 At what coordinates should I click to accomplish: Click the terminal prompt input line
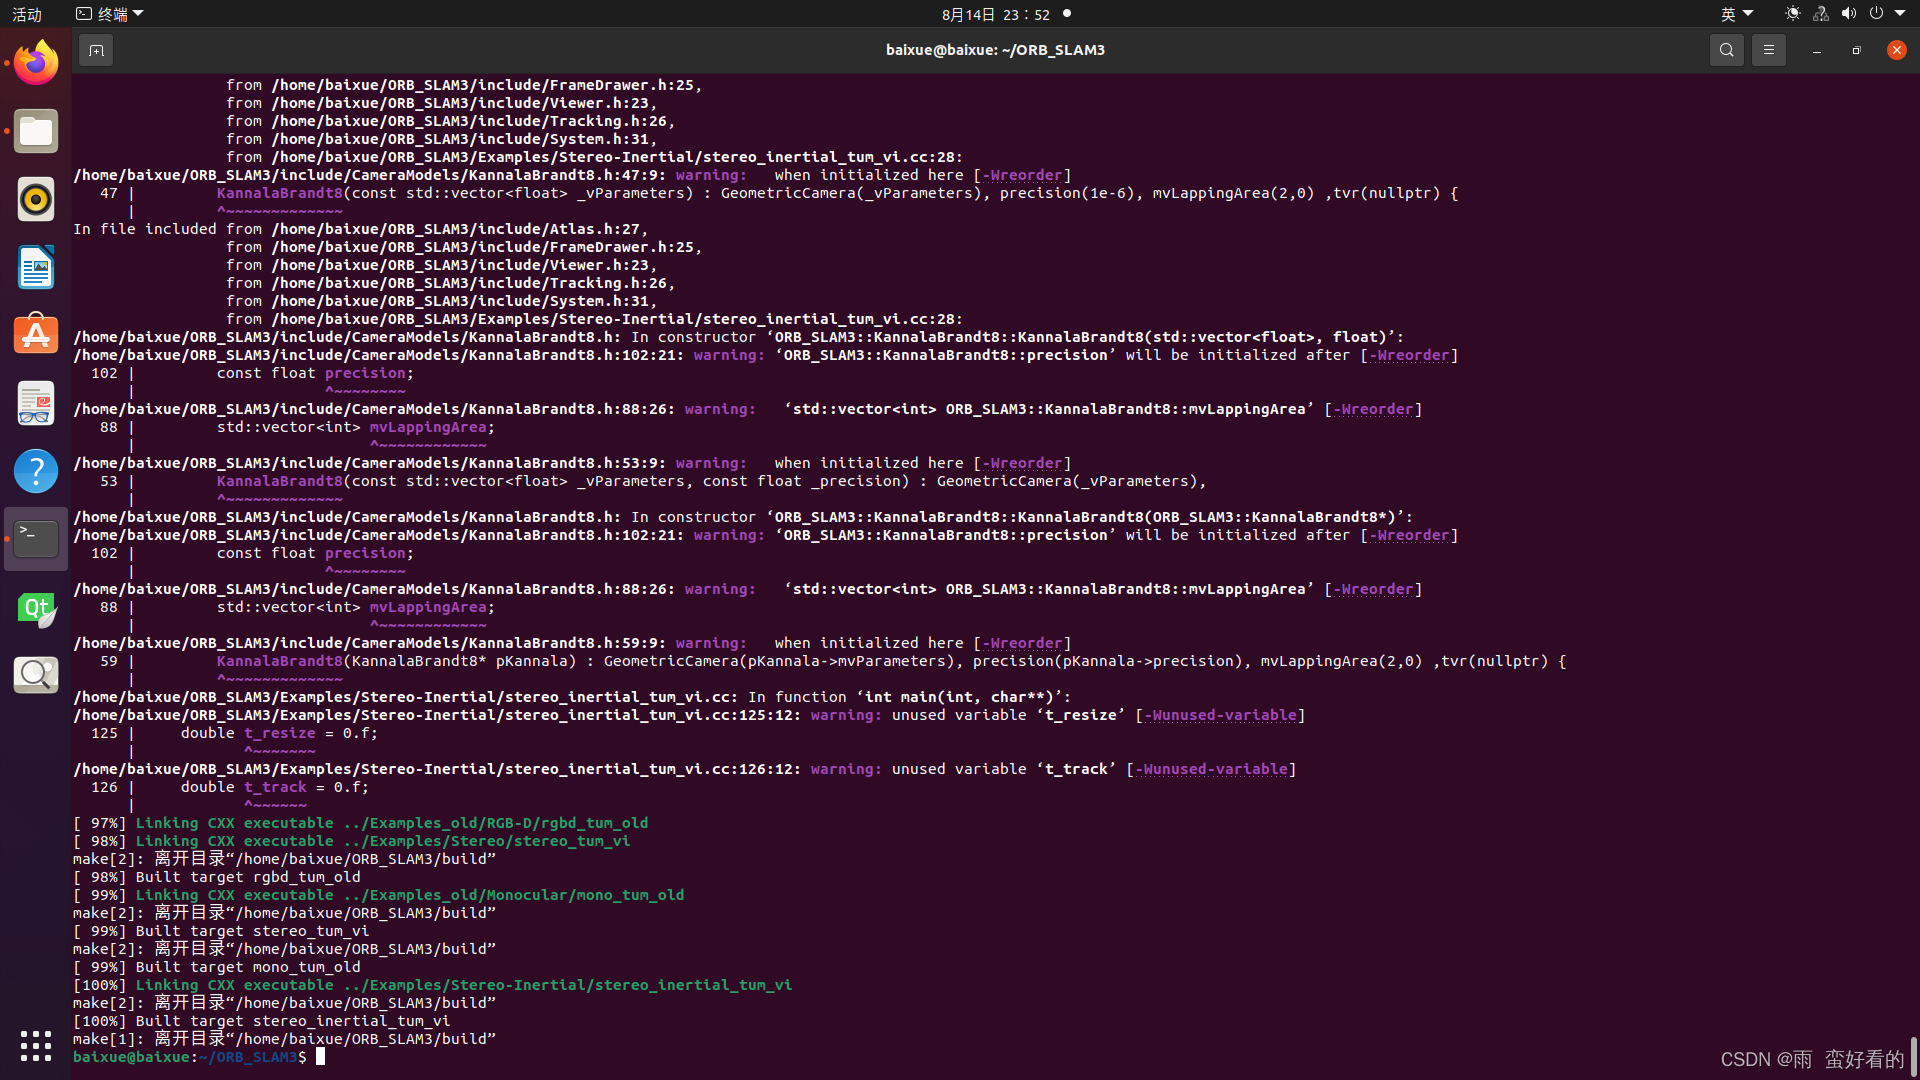click(321, 1057)
